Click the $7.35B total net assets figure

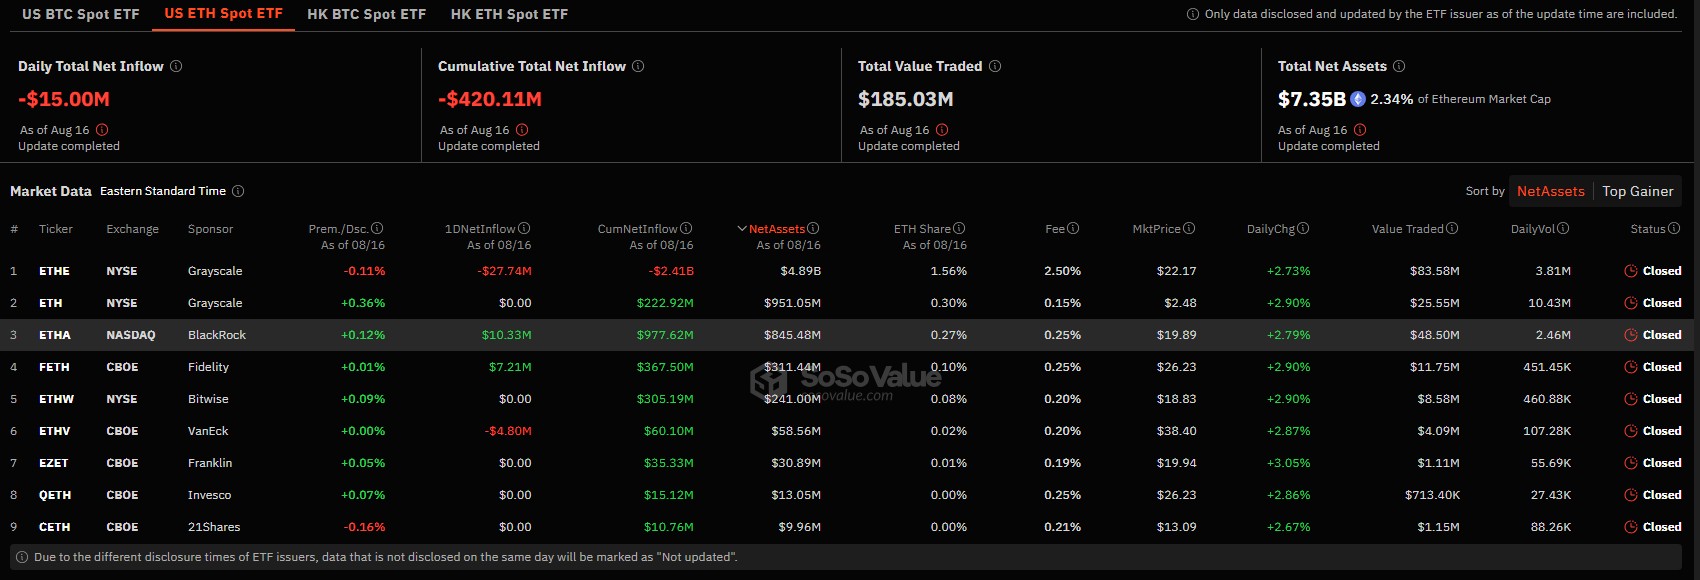[1312, 99]
